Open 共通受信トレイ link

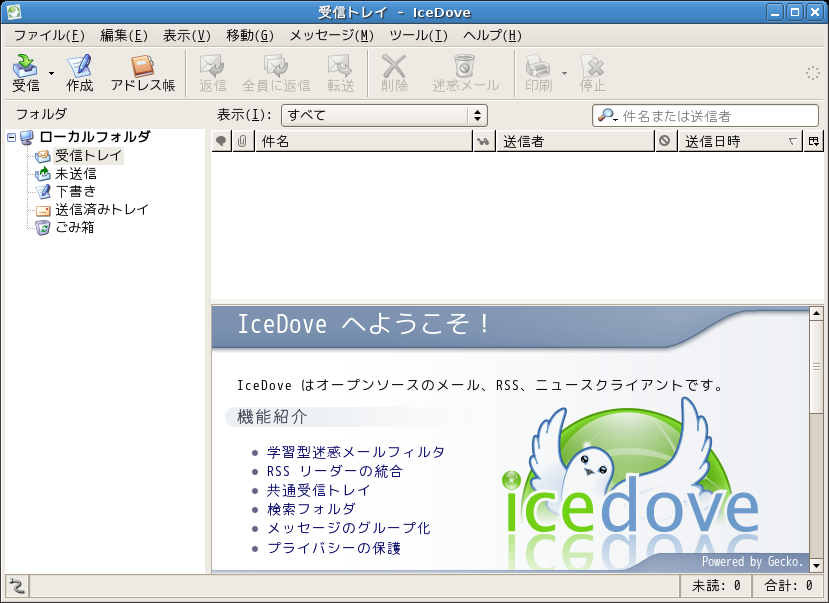tap(318, 490)
